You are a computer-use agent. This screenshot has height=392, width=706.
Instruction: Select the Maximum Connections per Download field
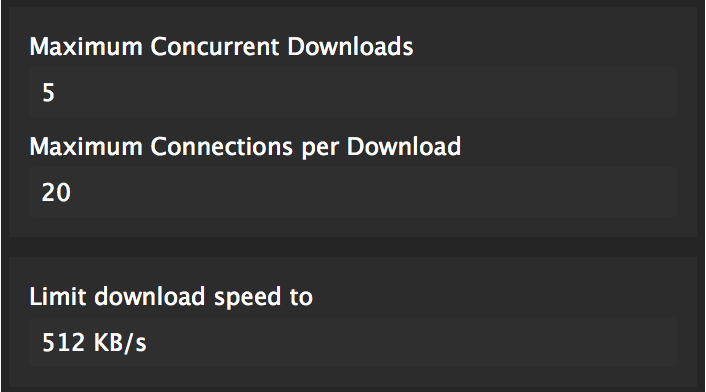click(x=353, y=192)
